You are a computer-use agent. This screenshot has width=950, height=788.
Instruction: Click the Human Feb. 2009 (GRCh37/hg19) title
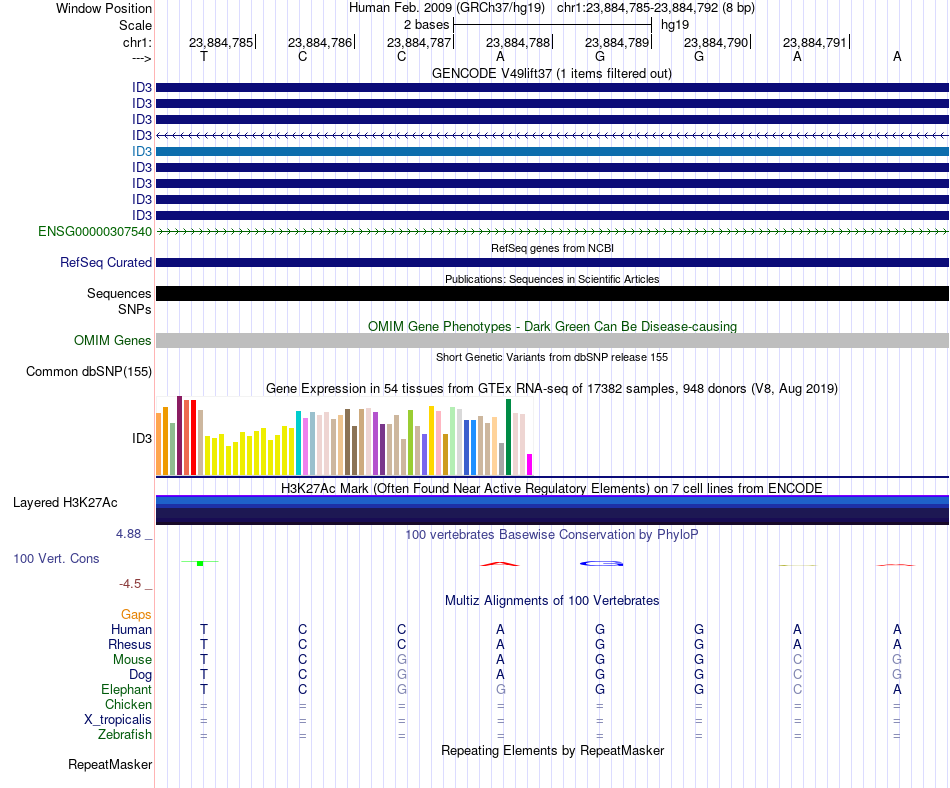pos(447,8)
